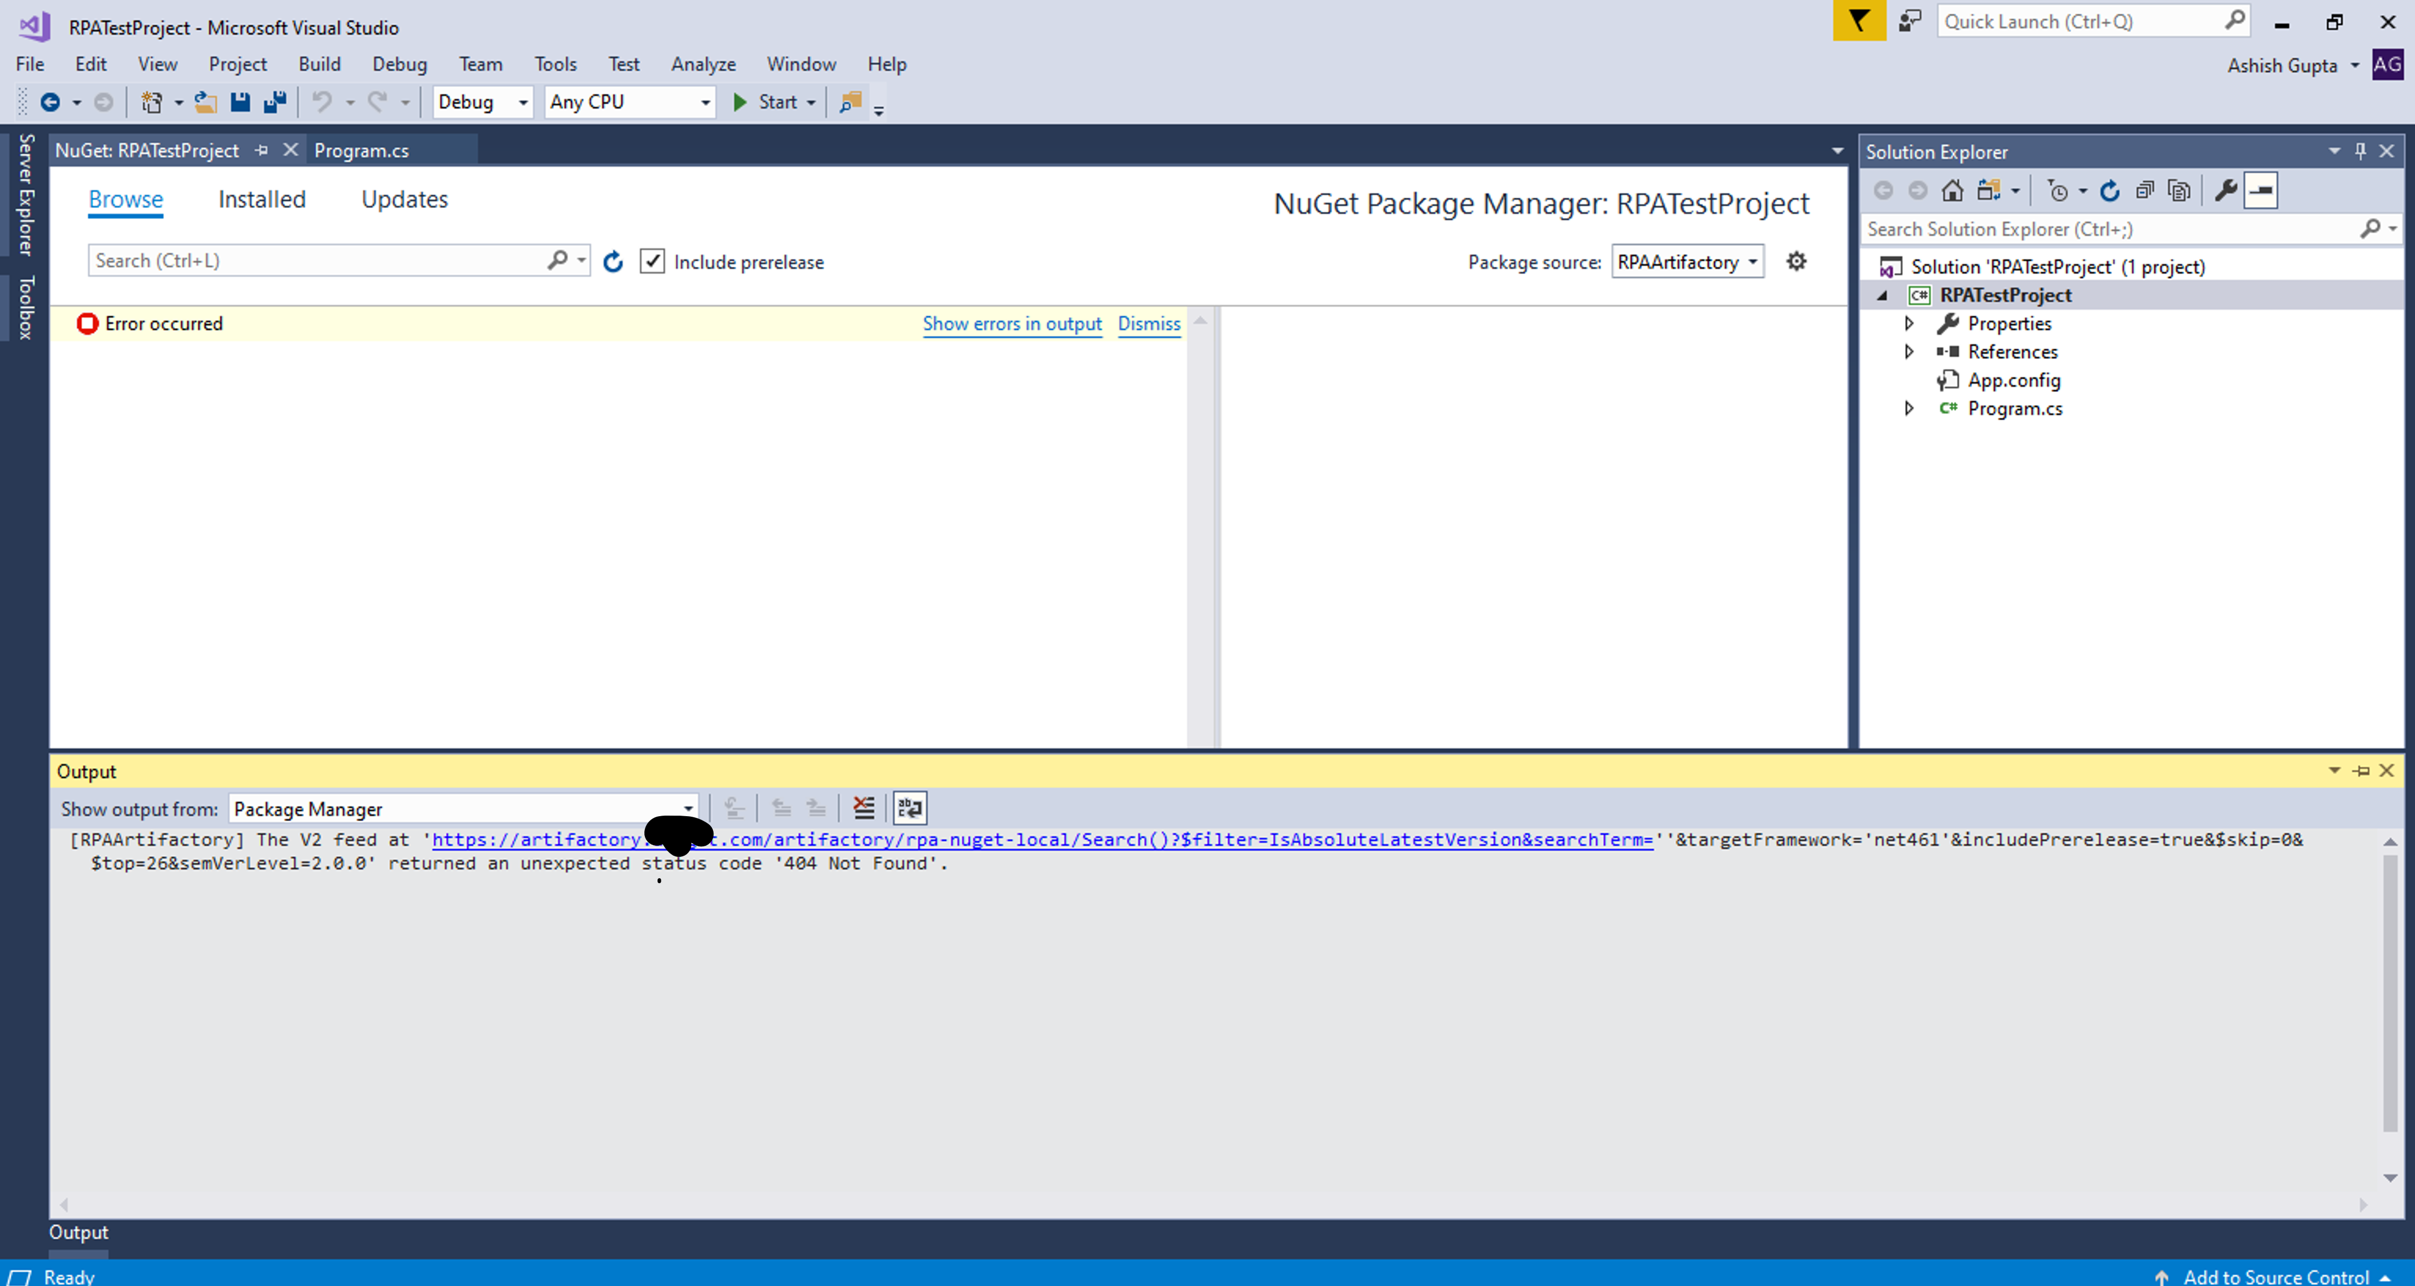
Task: Open Solution Explorer Properties wrench icon
Action: (2225, 190)
